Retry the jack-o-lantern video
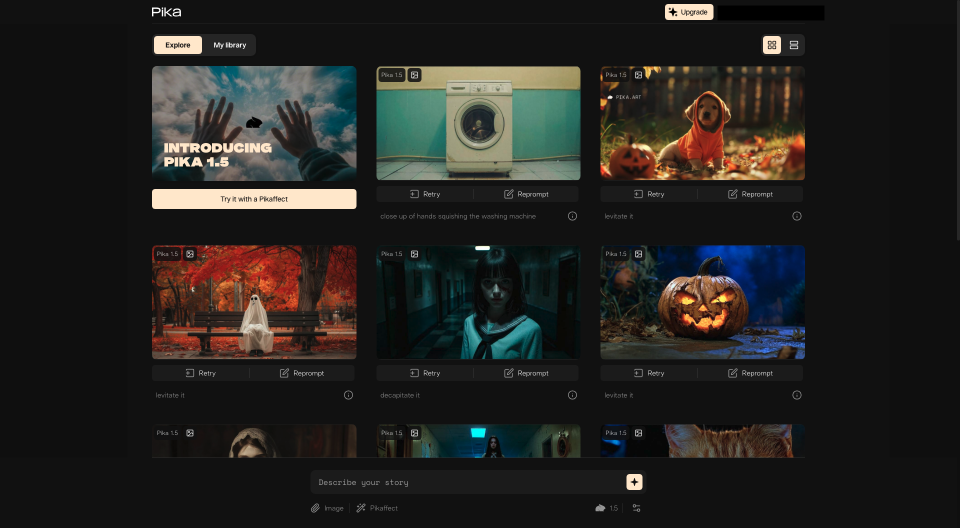The image size is (960, 528). tap(649, 373)
